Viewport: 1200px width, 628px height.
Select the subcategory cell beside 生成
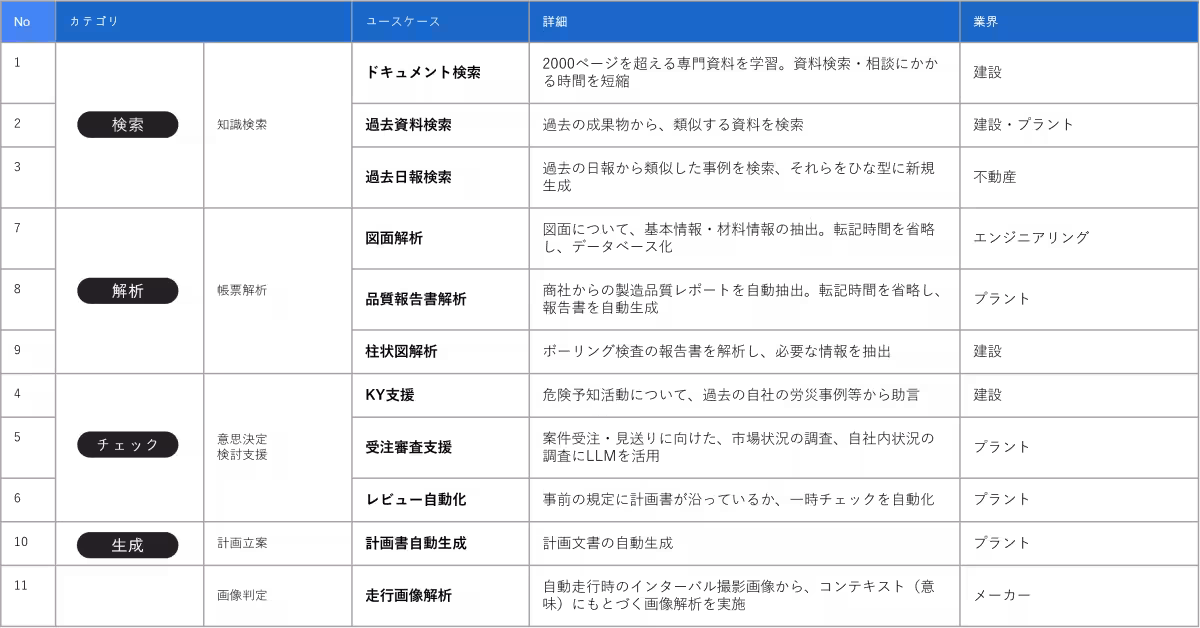click(x=278, y=544)
